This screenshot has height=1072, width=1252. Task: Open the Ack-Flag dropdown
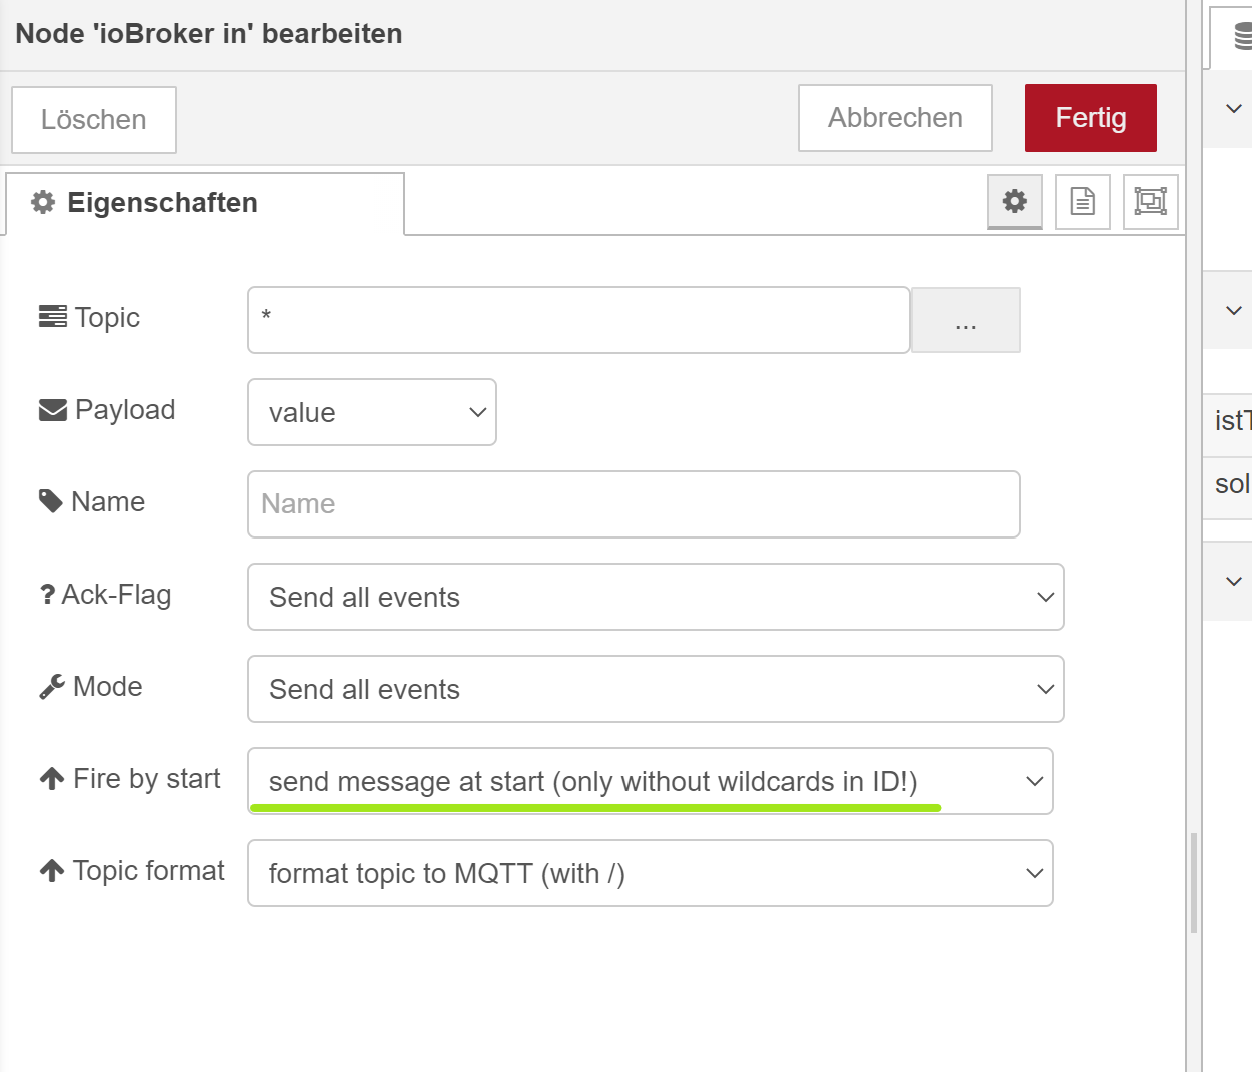(656, 597)
